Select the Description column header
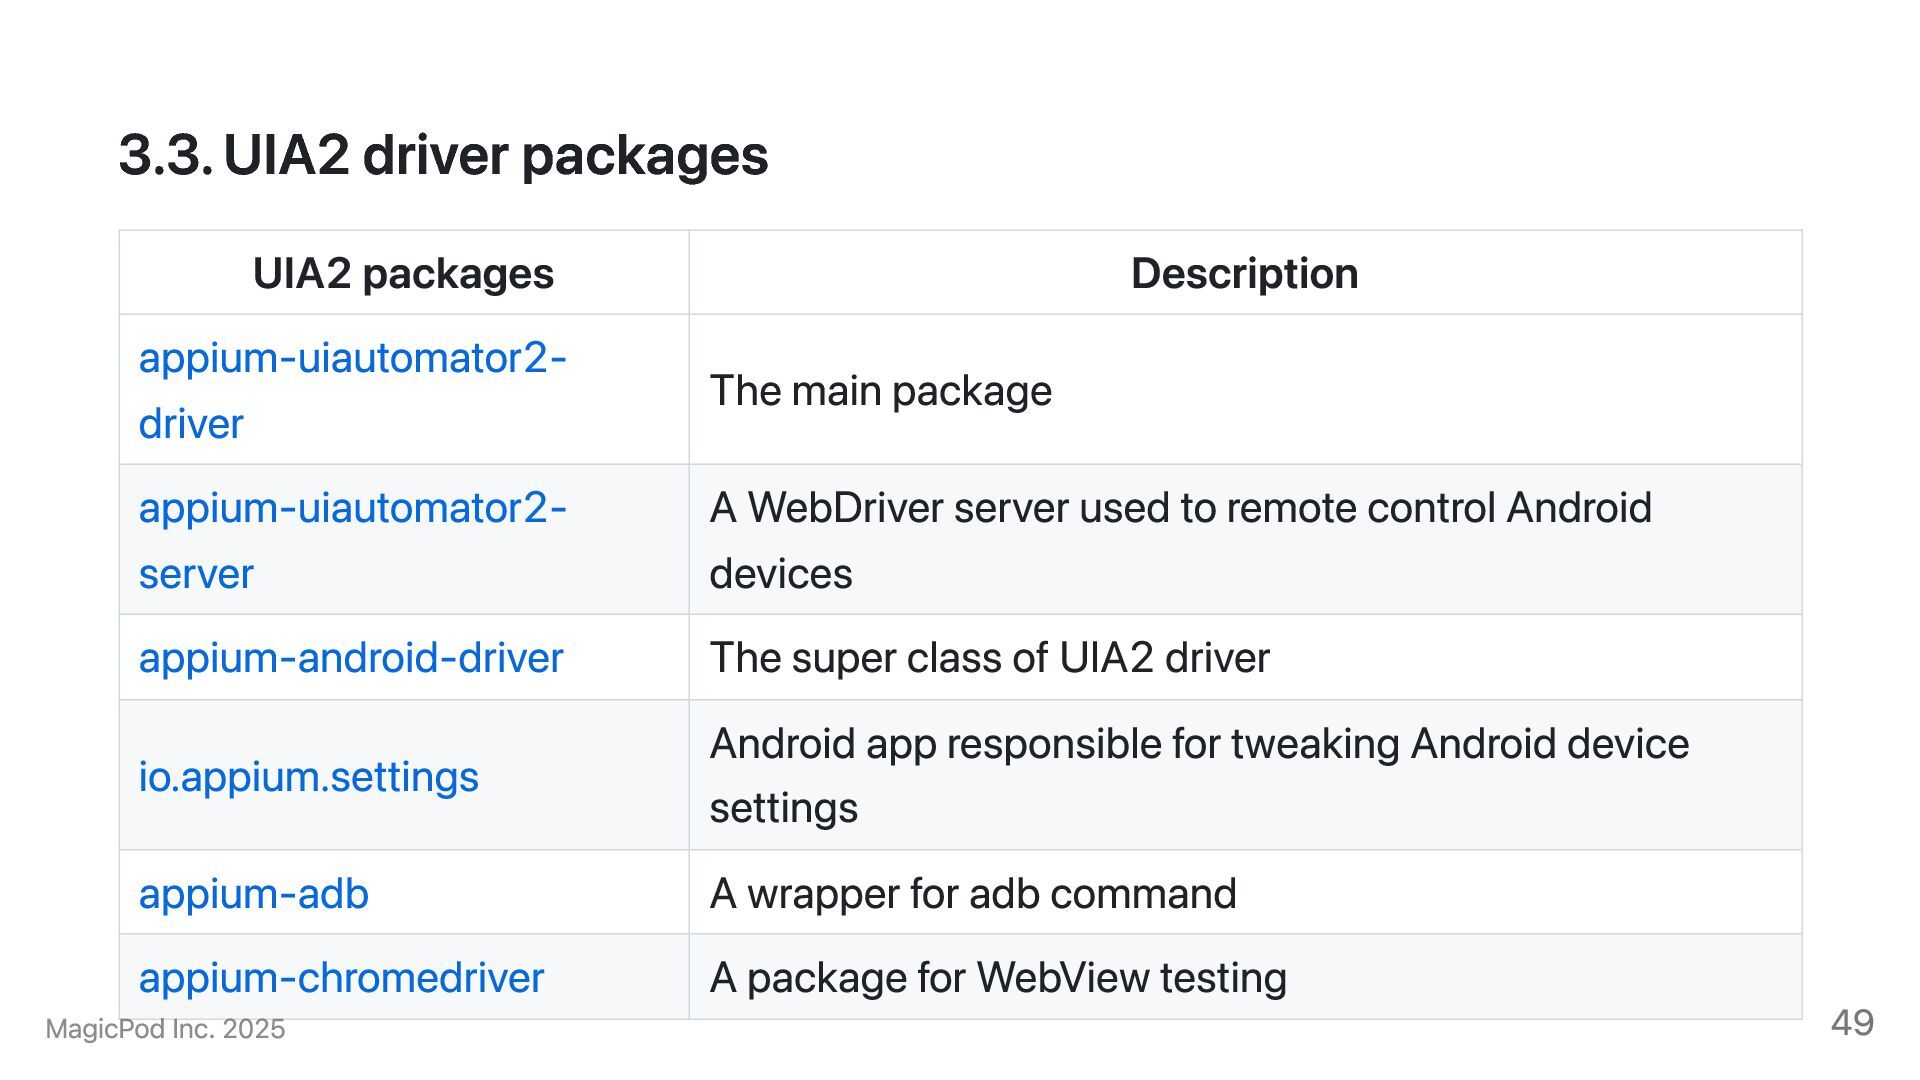 point(1244,273)
